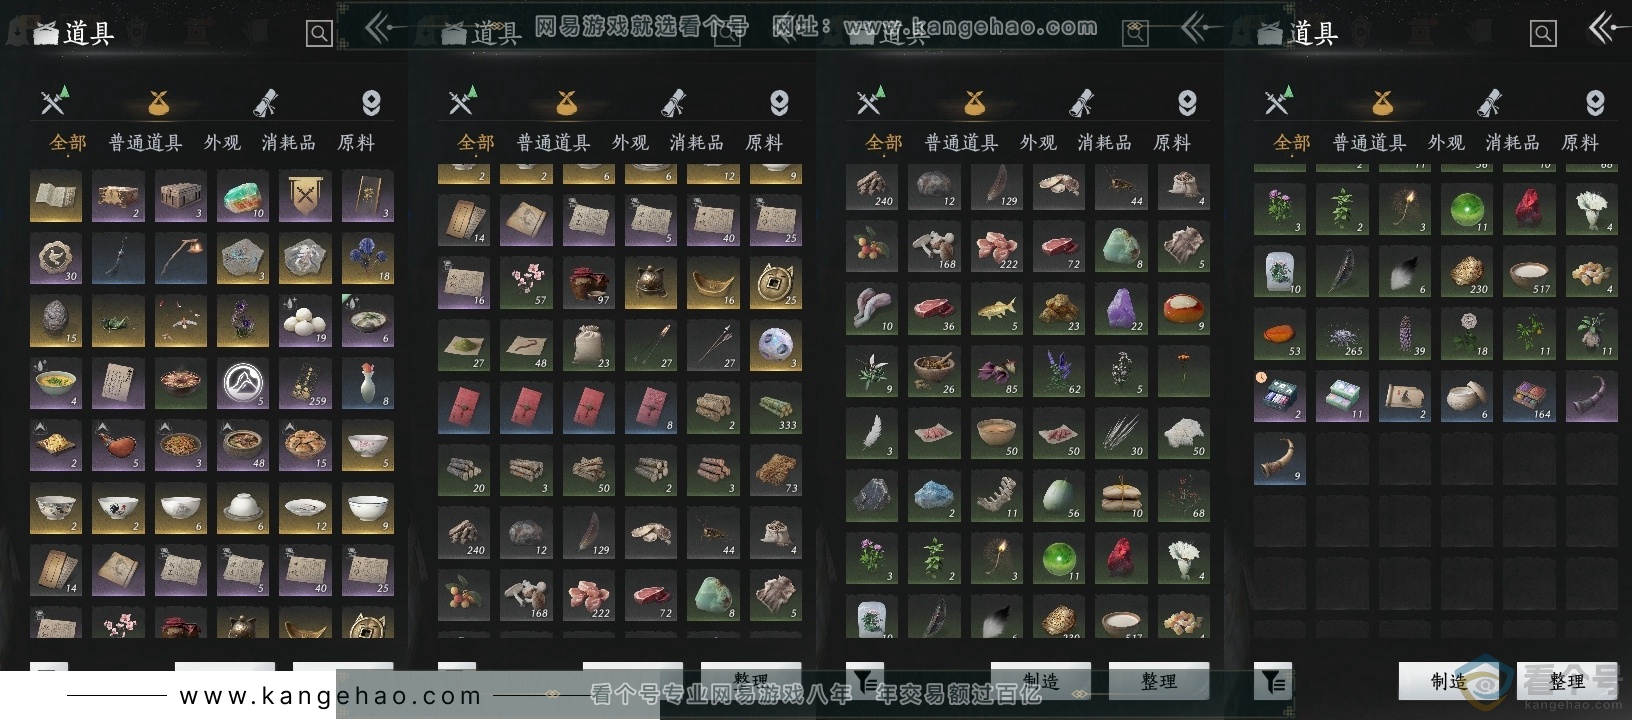The height and width of the screenshot is (720, 1632).
Task: Open the 普通道具 tab in the fourth panel
Action: pyautogui.click(x=1370, y=143)
